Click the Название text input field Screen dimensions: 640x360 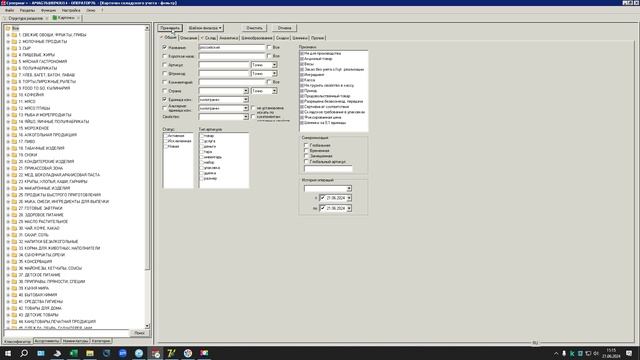232,47
